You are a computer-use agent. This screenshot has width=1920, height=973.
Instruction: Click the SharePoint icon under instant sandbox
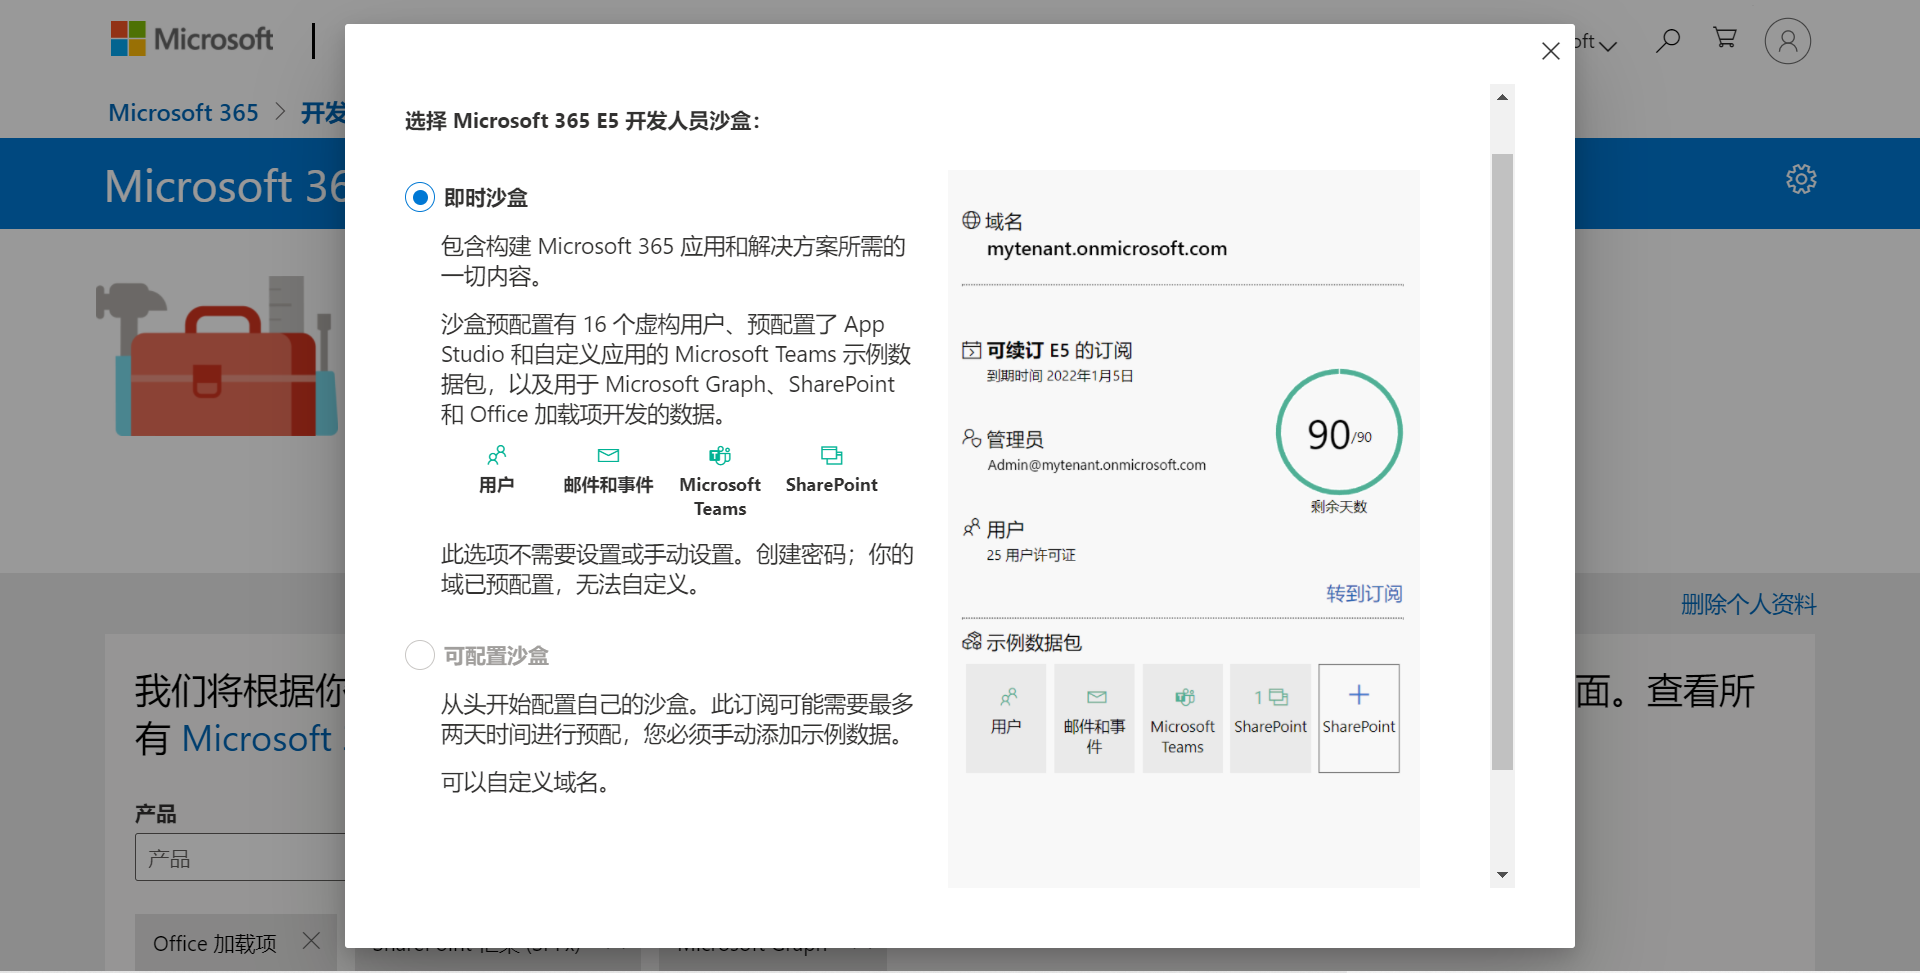click(832, 456)
